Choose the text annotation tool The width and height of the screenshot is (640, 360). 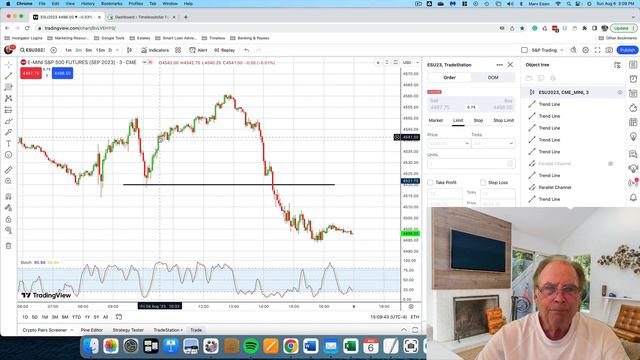(8, 144)
